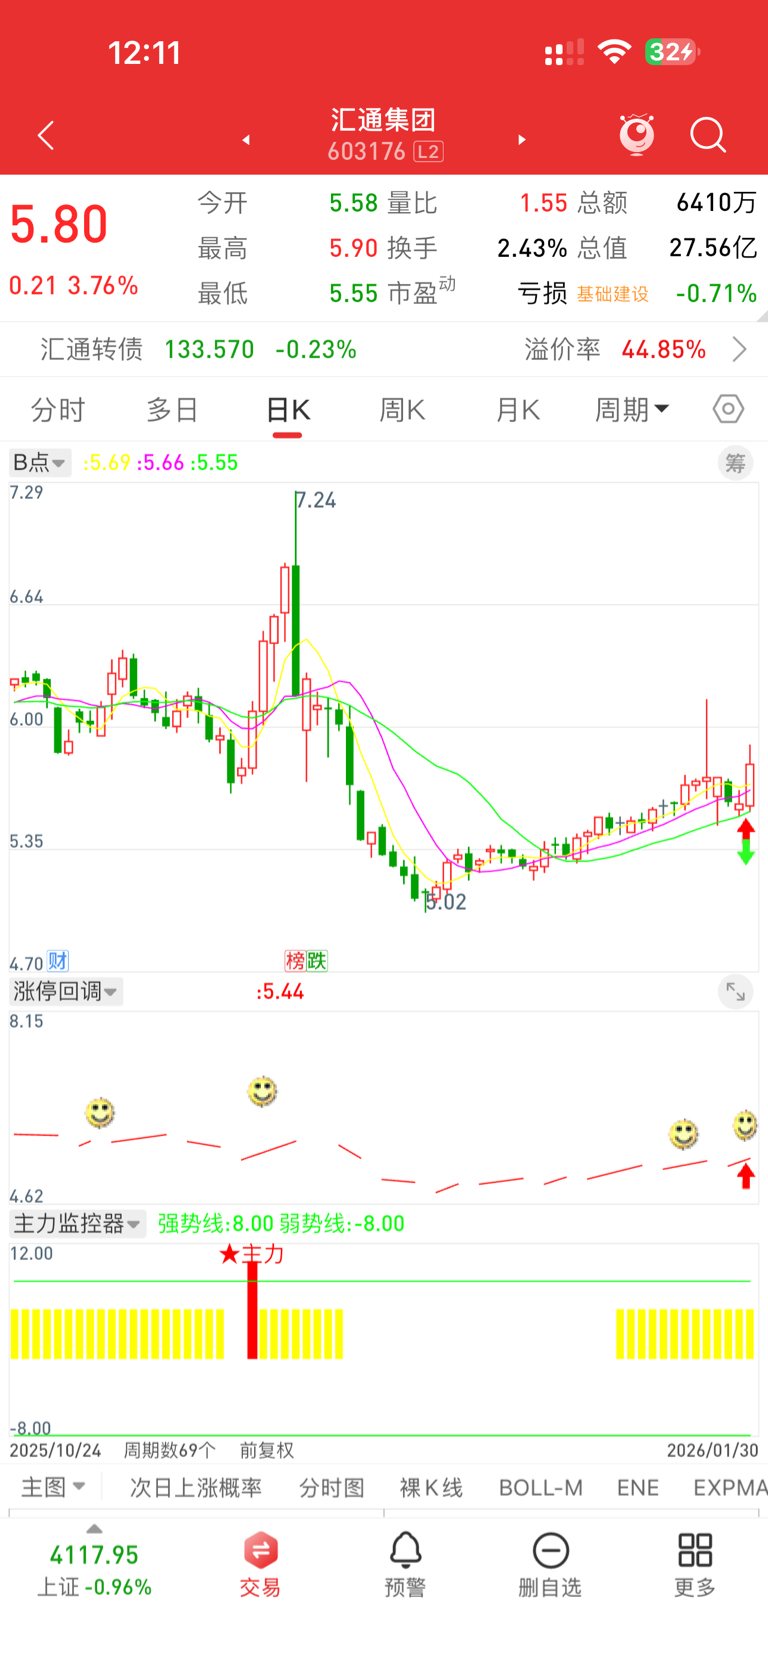Open the 主力监控器 indicator dropdown
768x1665 pixels.
click(78, 1223)
